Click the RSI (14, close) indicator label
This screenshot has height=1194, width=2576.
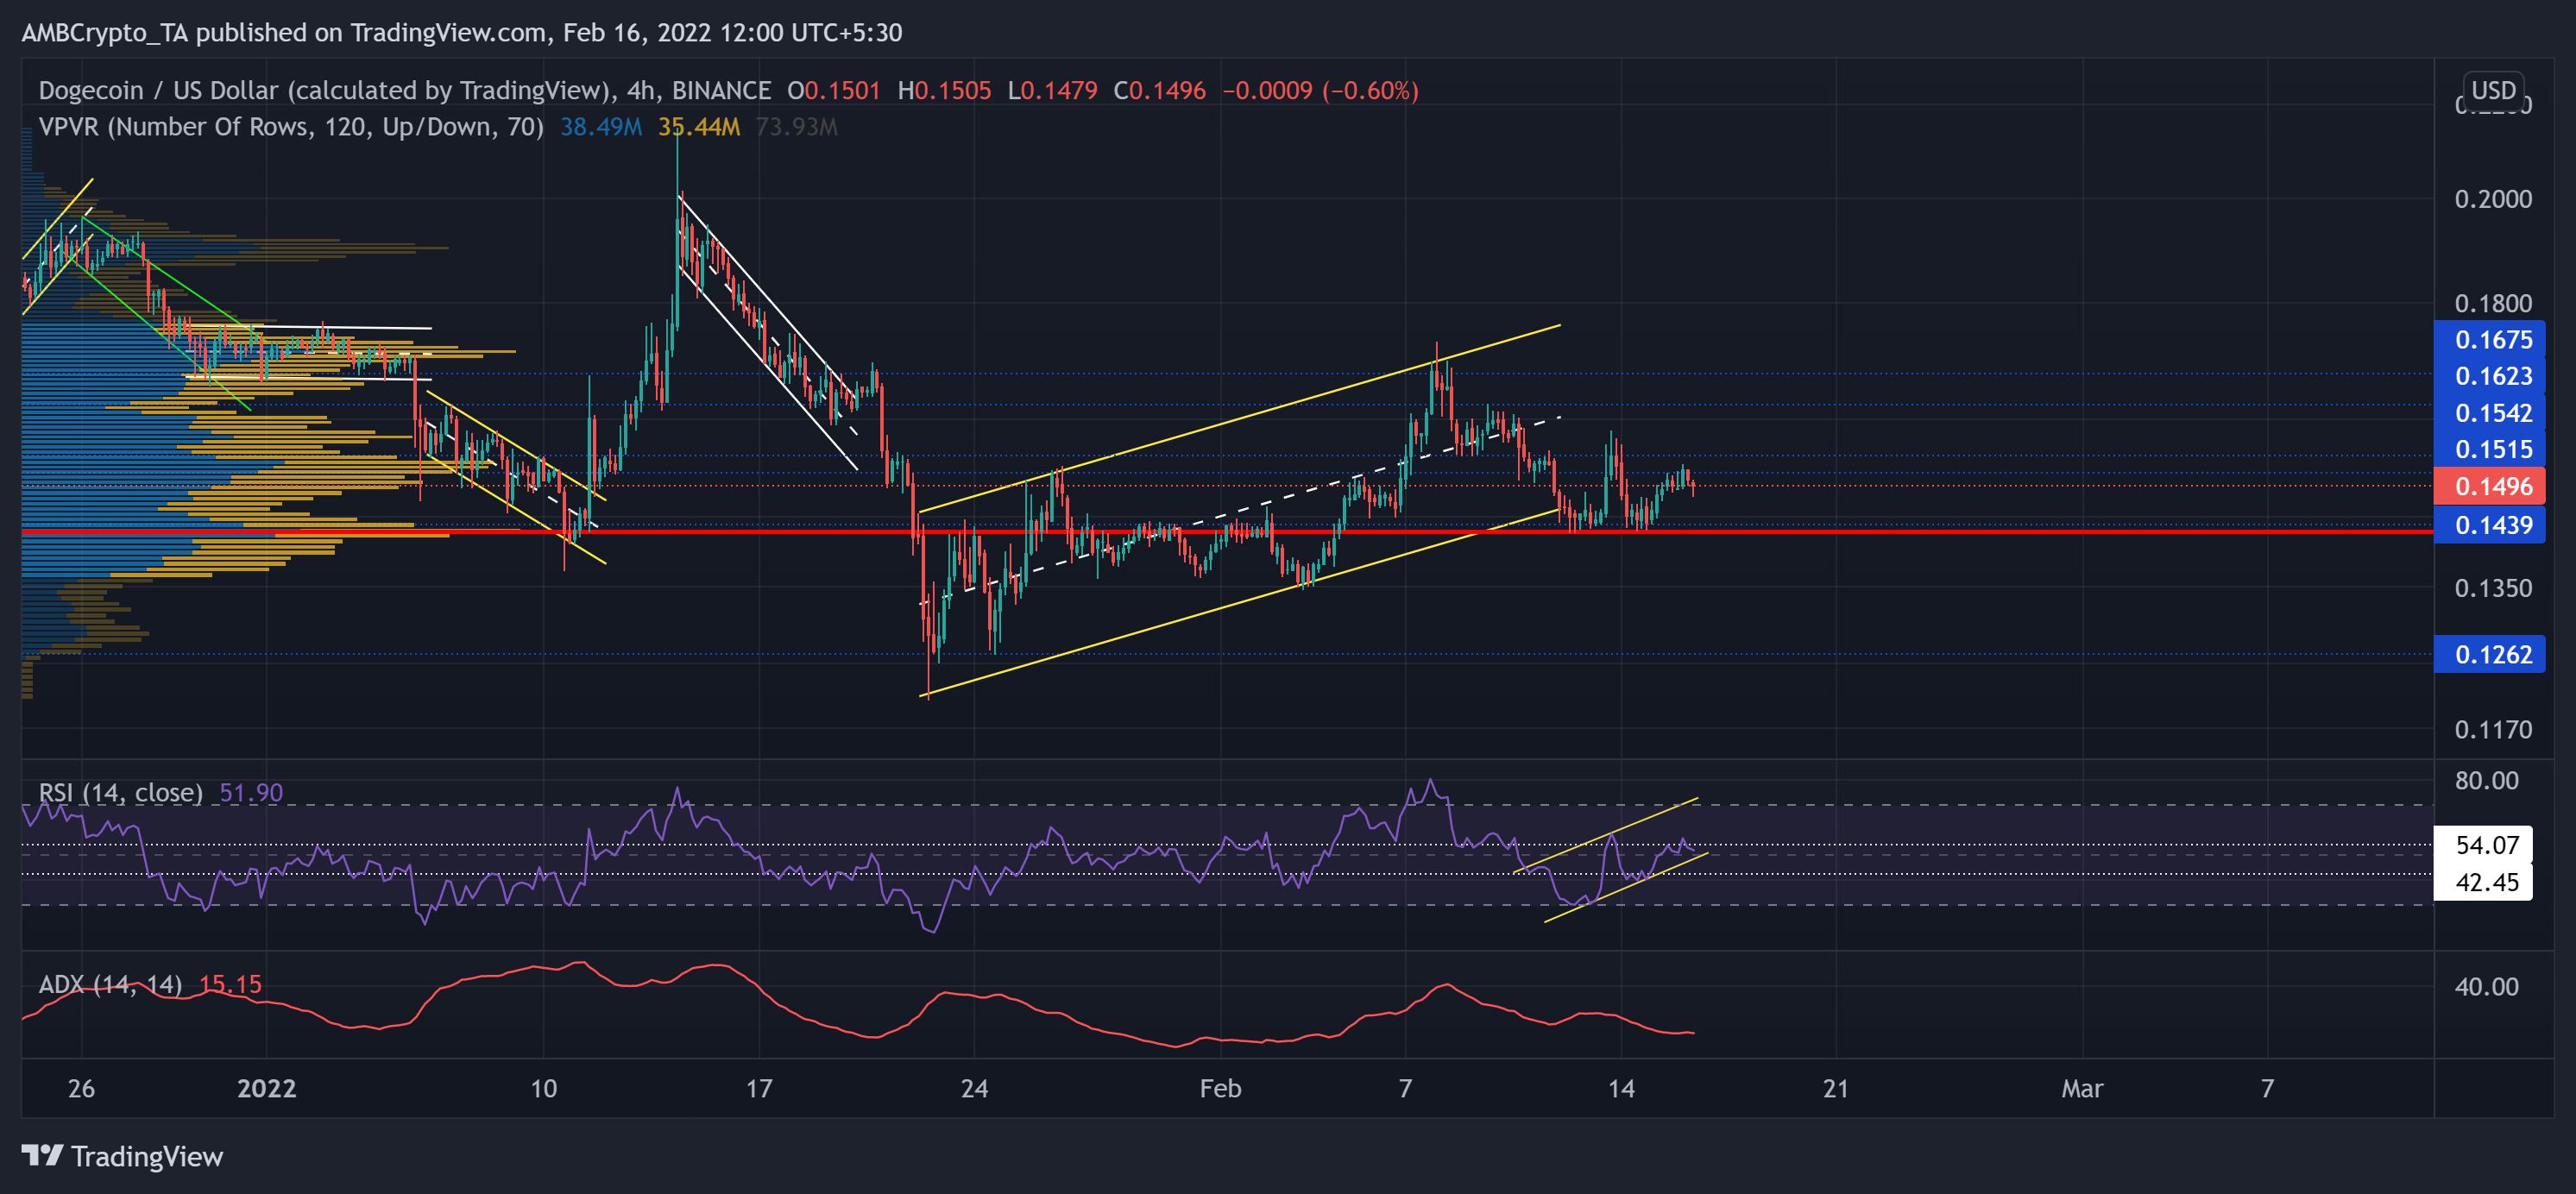(120, 792)
